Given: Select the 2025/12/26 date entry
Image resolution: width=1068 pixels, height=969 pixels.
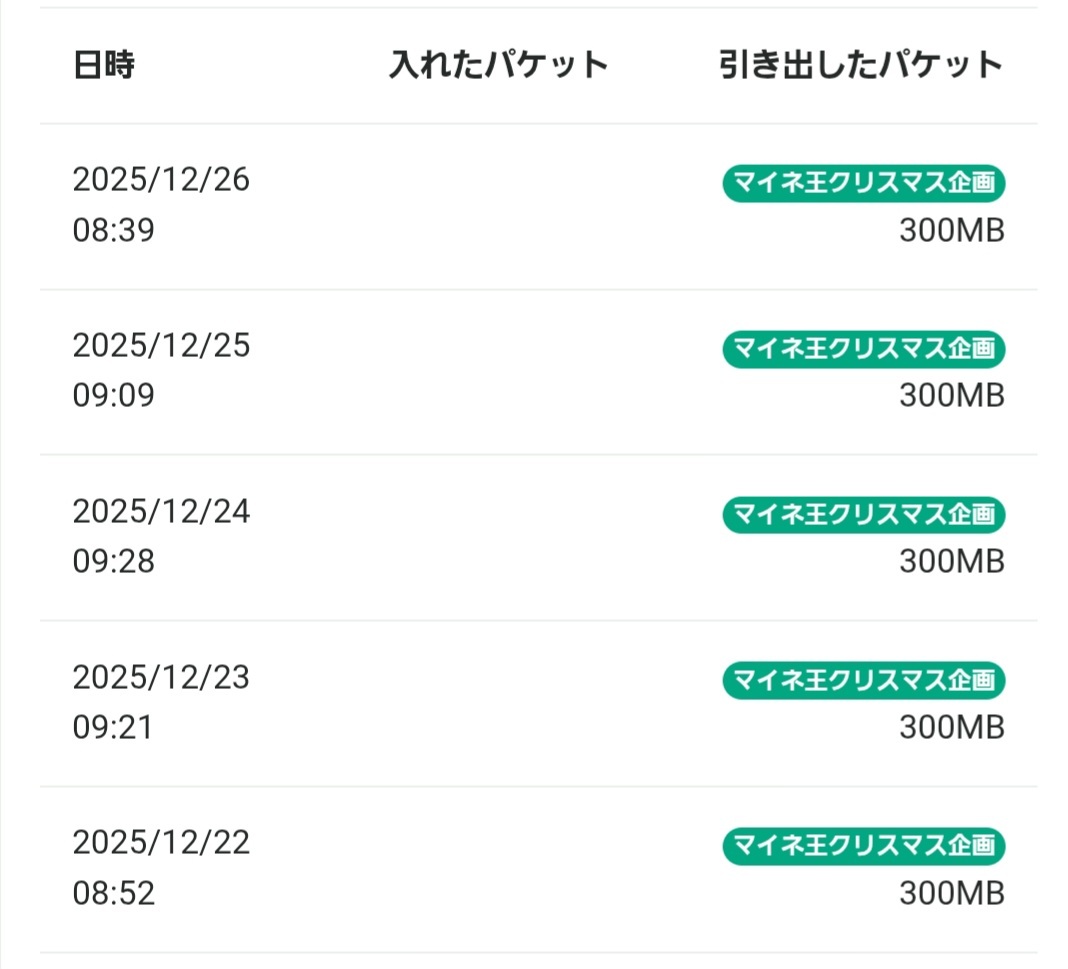Looking at the screenshot, I should point(161,181).
